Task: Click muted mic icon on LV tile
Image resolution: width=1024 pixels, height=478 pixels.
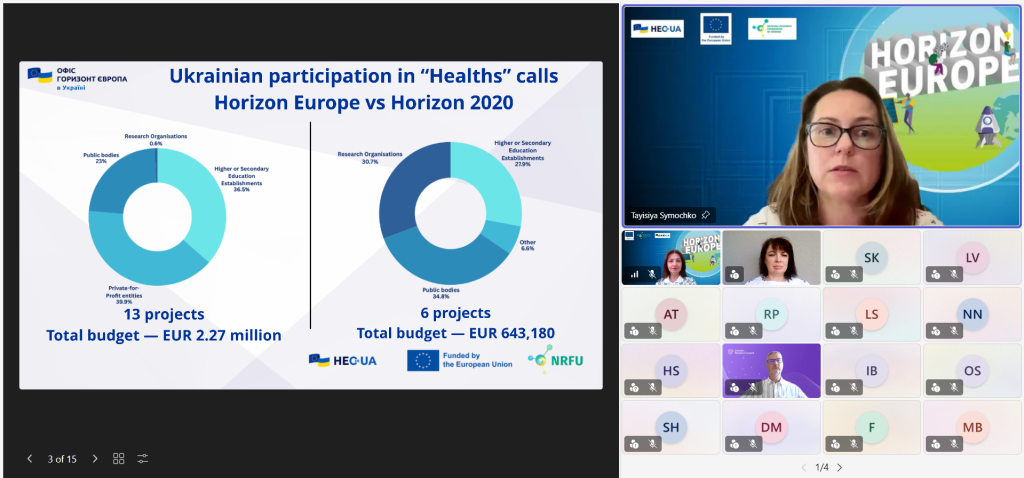Action: tap(953, 275)
